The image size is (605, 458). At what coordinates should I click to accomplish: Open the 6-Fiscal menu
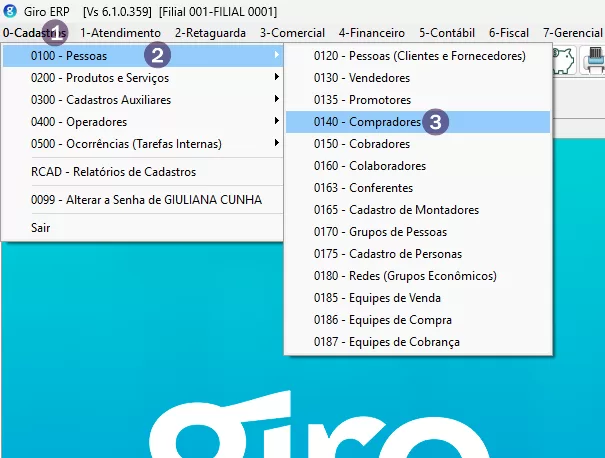[x=510, y=32]
